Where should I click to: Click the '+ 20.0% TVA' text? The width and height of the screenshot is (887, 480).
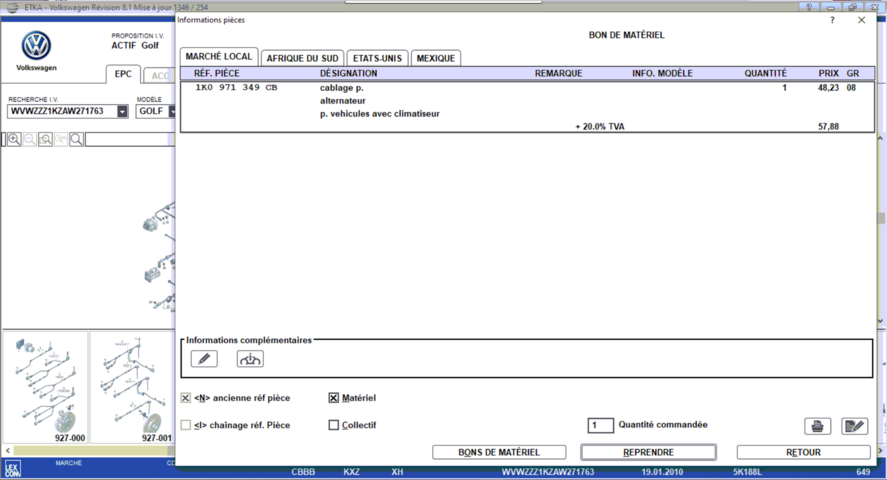(x=600, y=127)
